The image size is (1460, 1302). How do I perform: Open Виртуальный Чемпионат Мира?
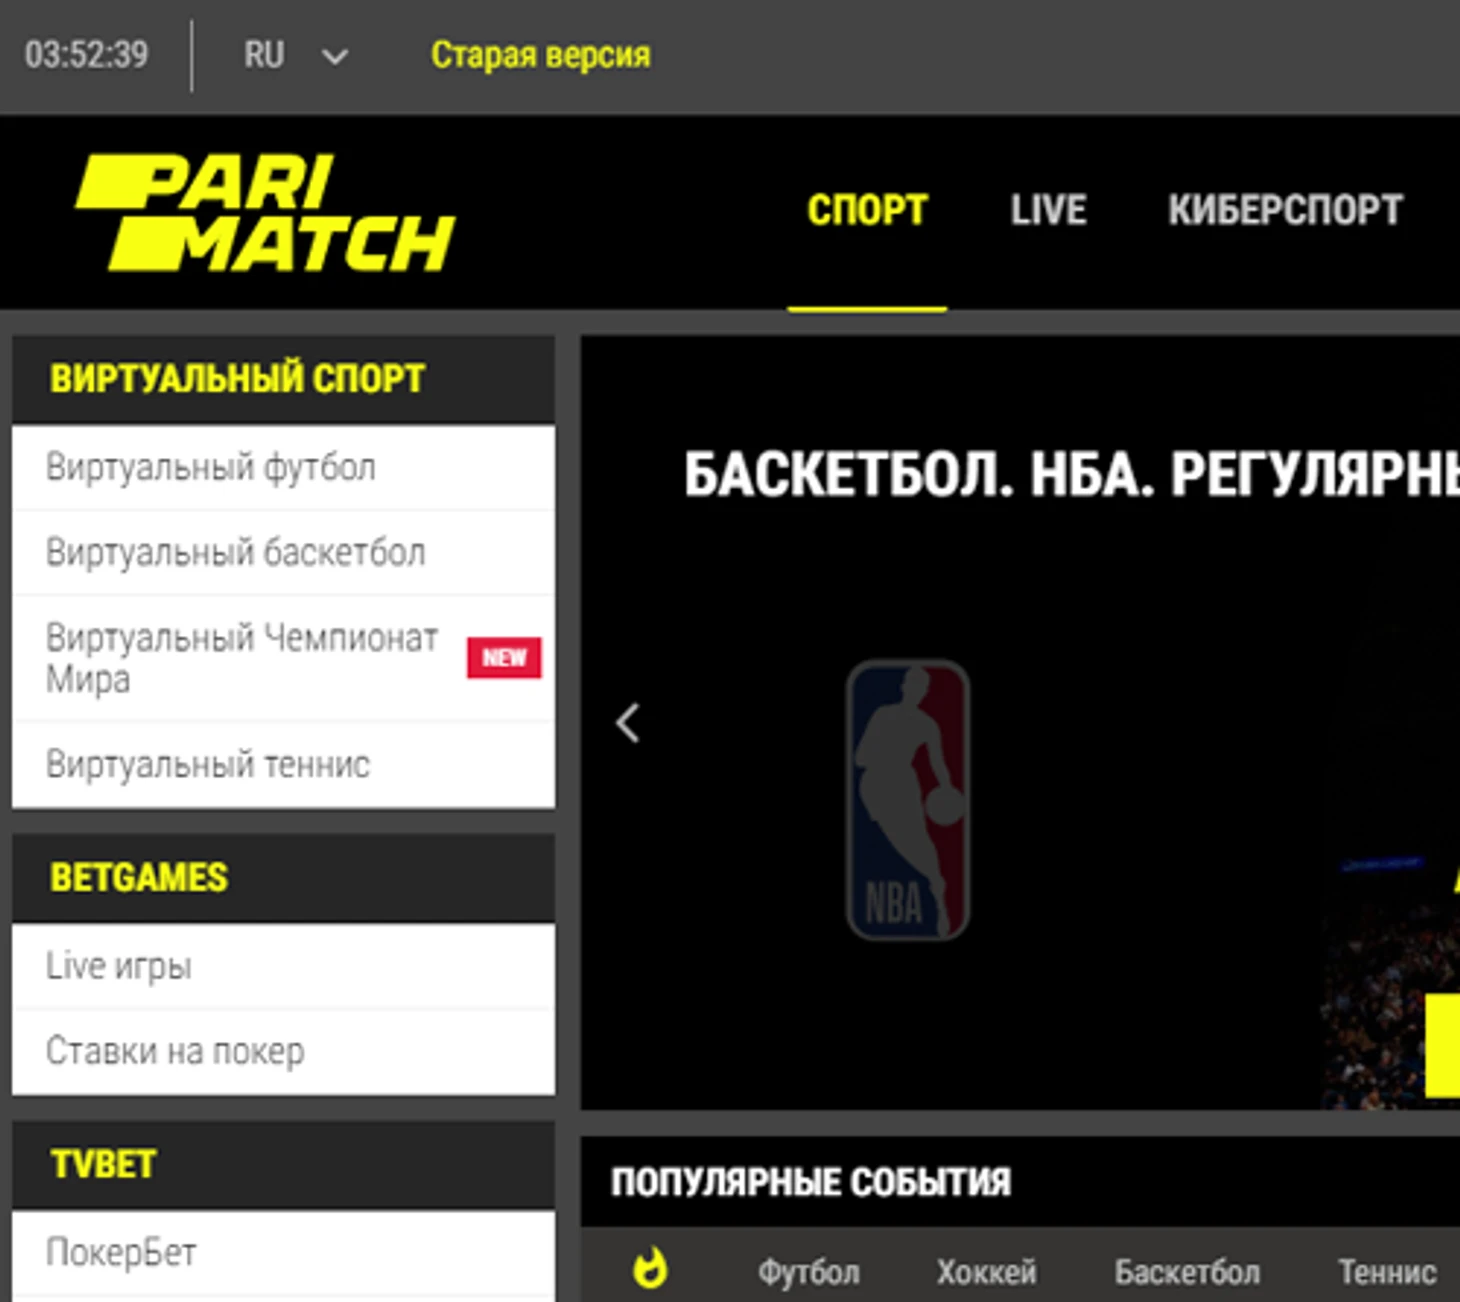coord(284,658)
